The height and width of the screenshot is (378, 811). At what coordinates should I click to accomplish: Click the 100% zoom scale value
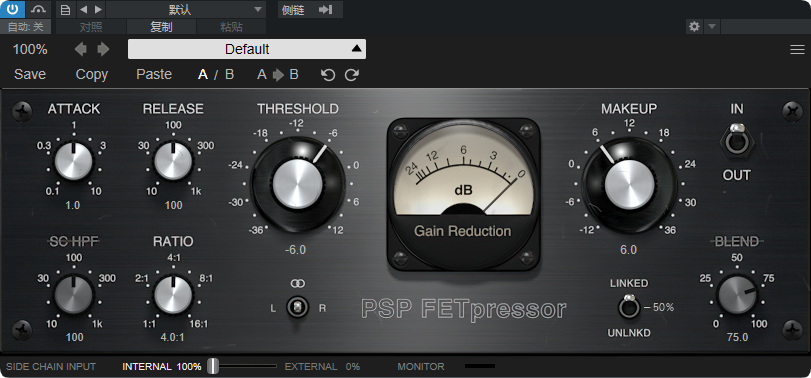[30, 49]
